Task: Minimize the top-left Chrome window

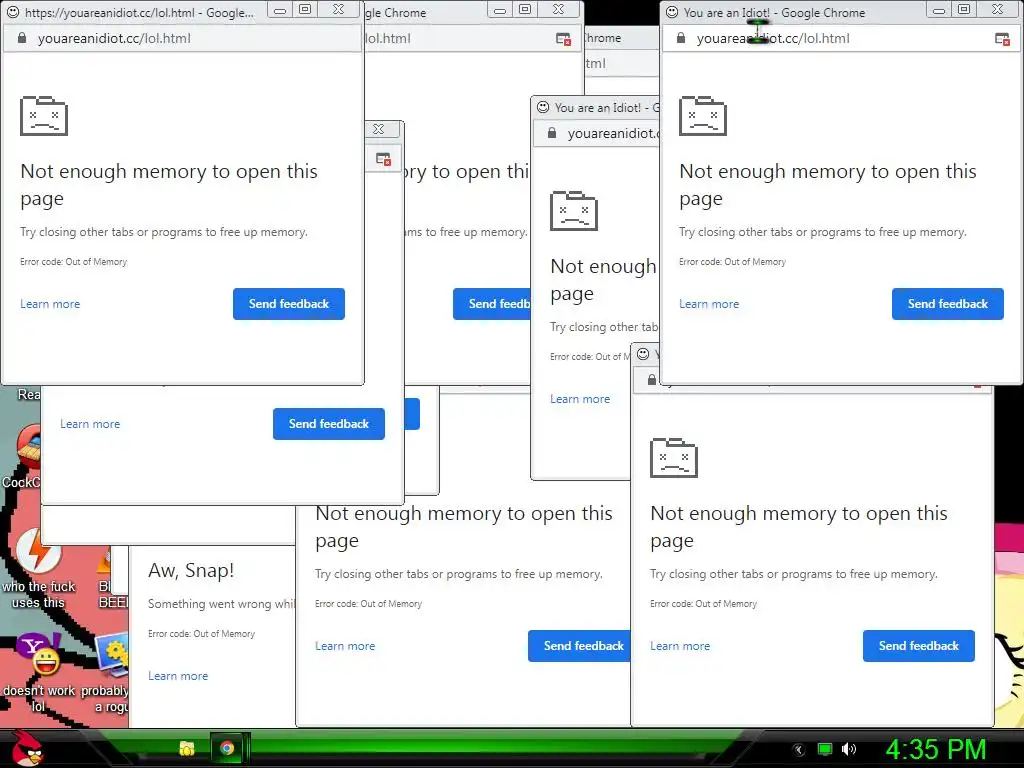Action: [x=280, y=10]
